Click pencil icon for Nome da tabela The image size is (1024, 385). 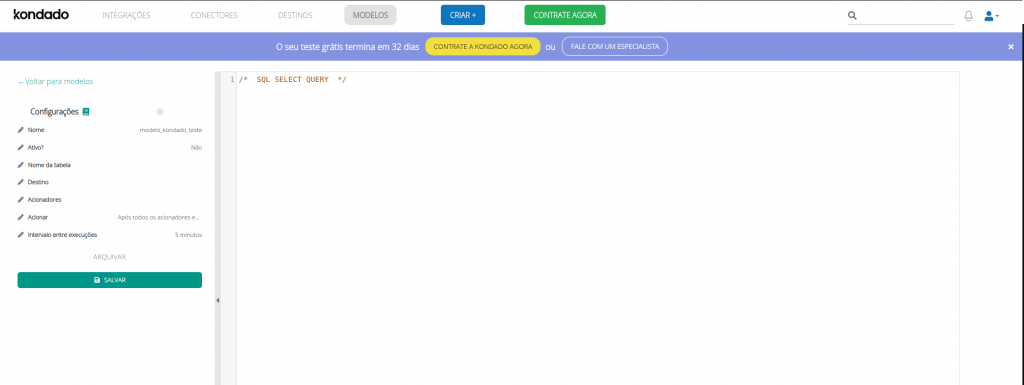click(21, 165)
